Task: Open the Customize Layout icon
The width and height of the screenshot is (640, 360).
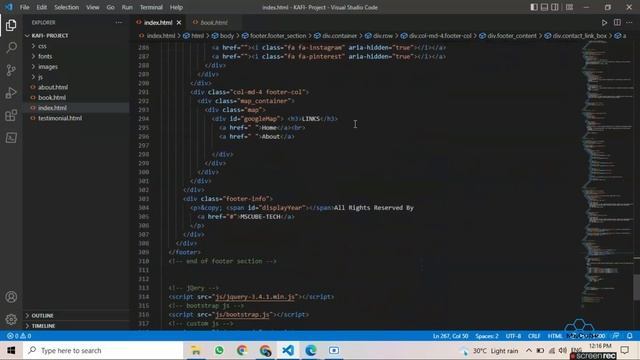Action: 569,7
